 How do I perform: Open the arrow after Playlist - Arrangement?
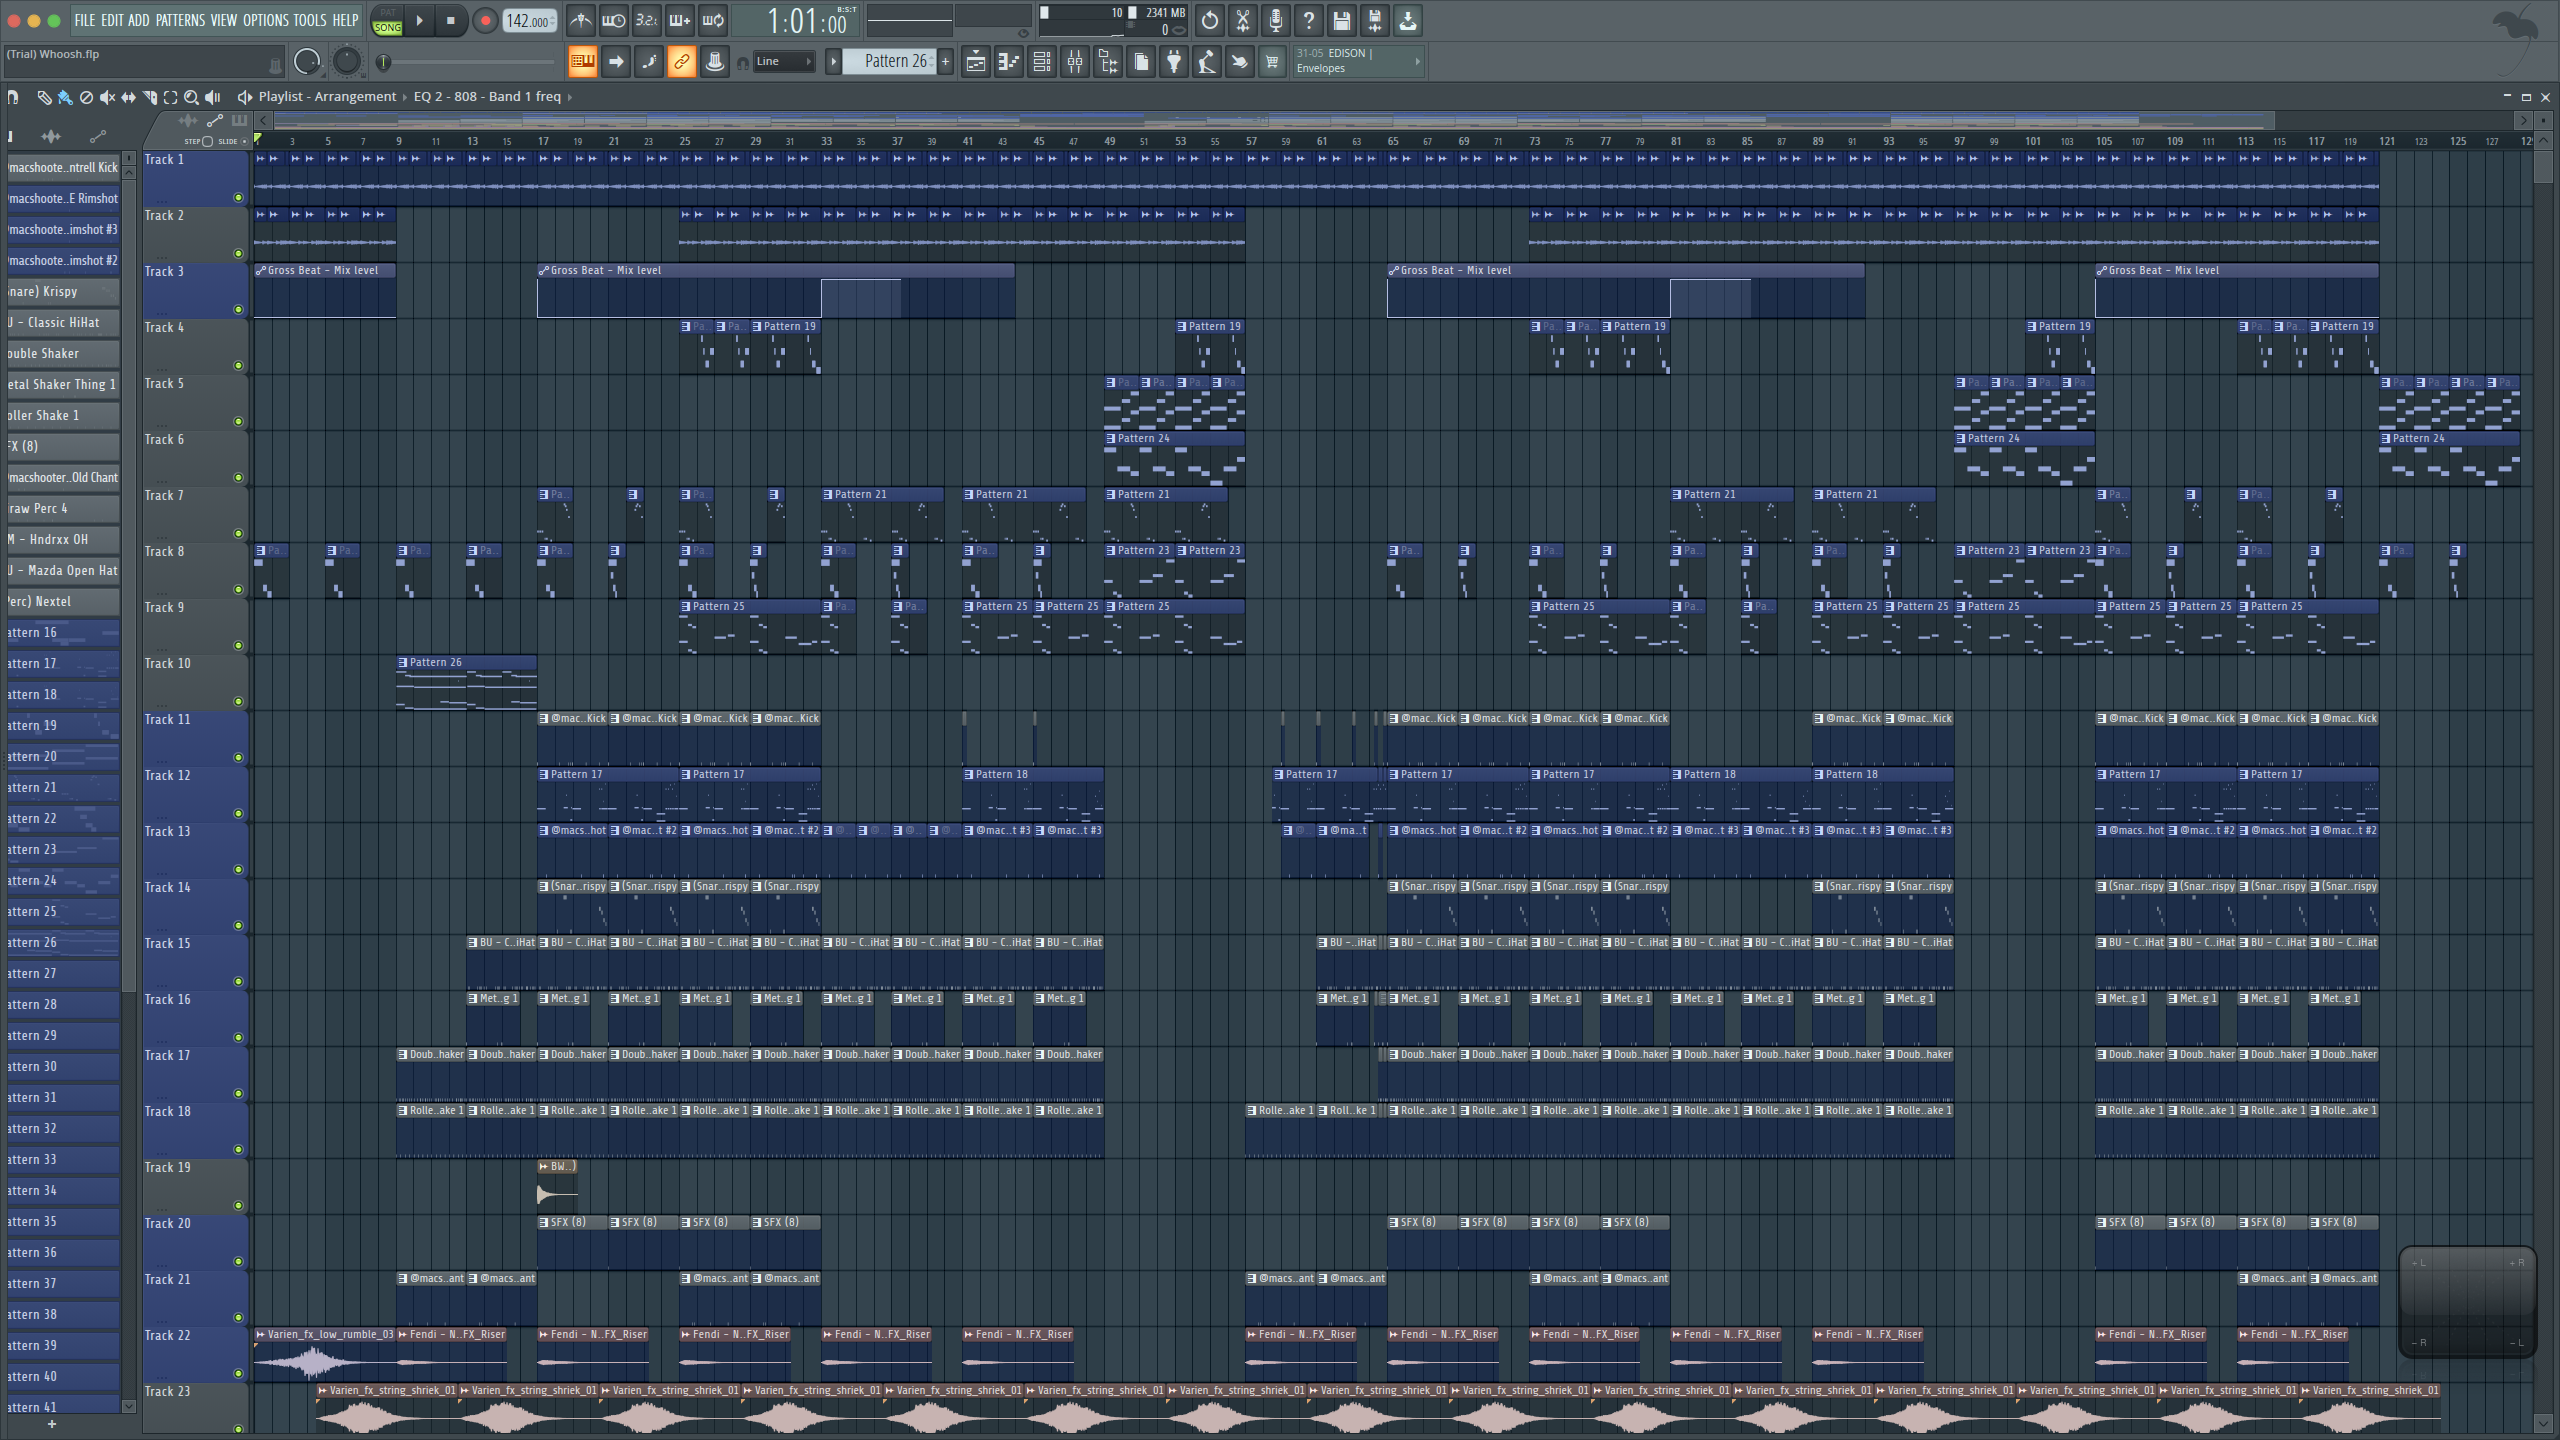pyautogui.click(x=405, y=97)
